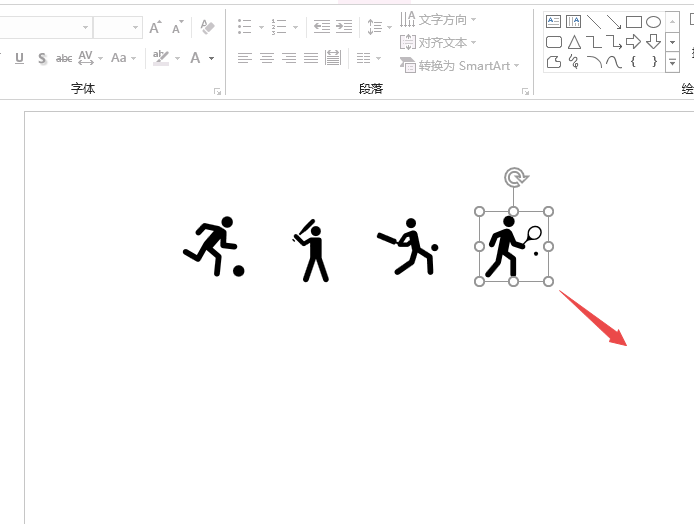Launch the 字体 dialog box
Screen dimensions: 694x524
tap(217, 91)
